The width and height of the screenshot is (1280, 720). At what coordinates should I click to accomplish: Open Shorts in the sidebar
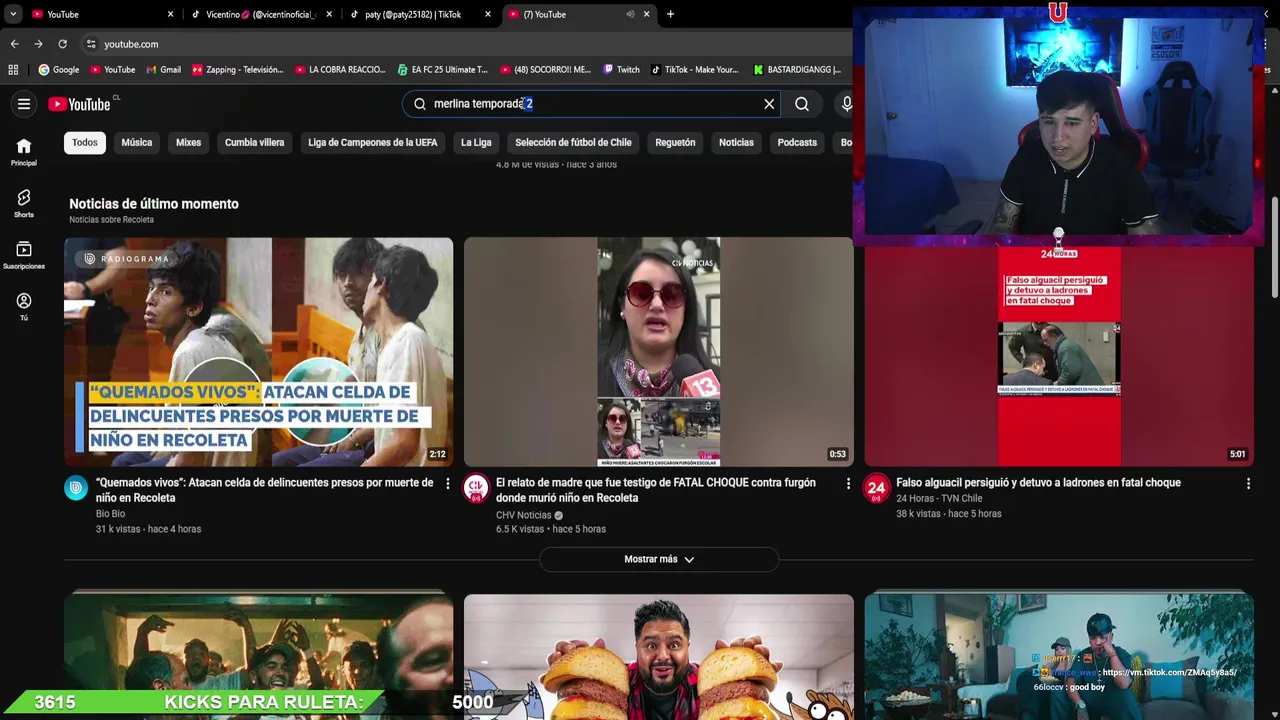pos(24,203)
